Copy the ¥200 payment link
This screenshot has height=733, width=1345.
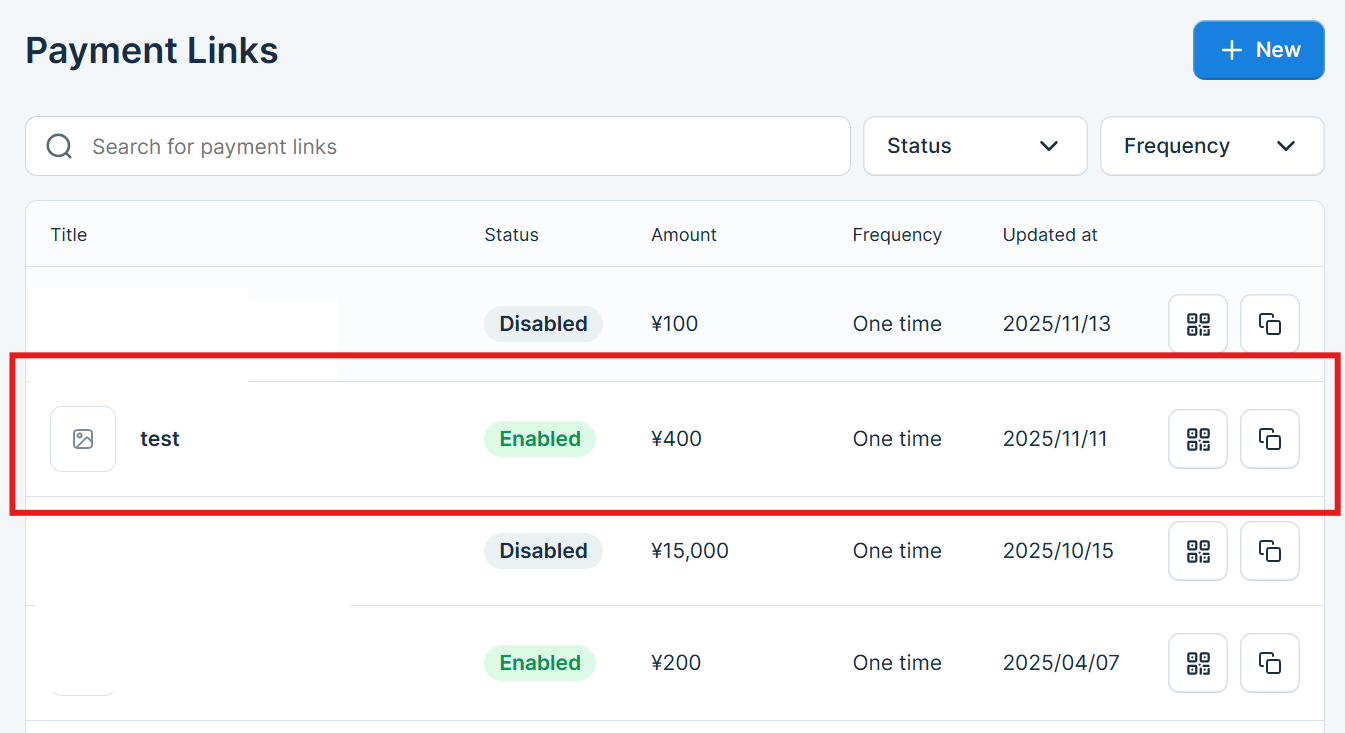(1269, 663)
